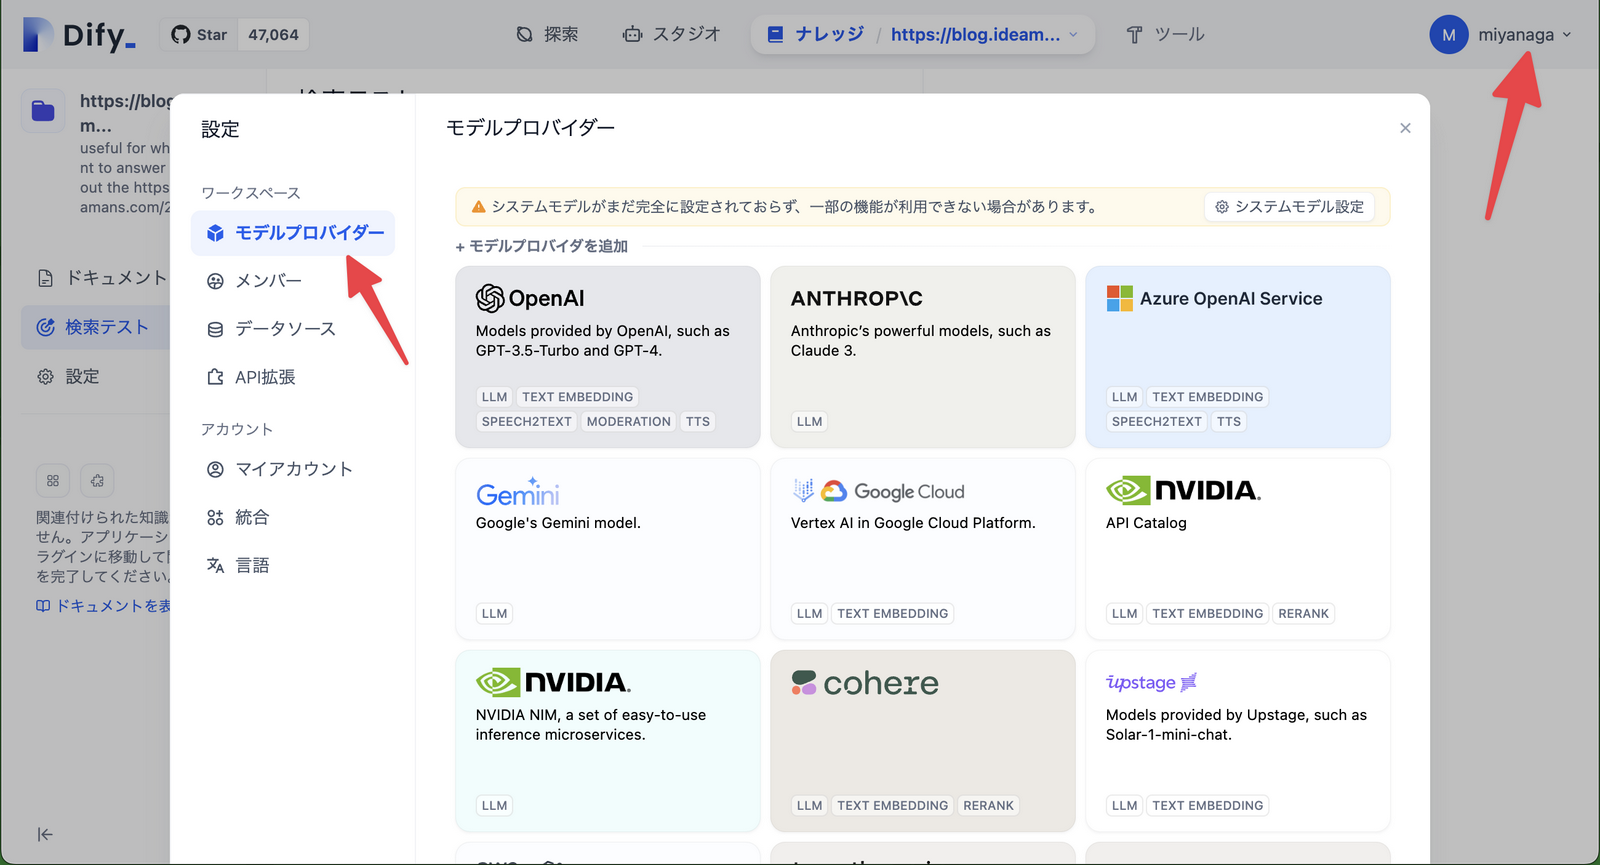Click the 探索 compass icon

tap(524, 35)
